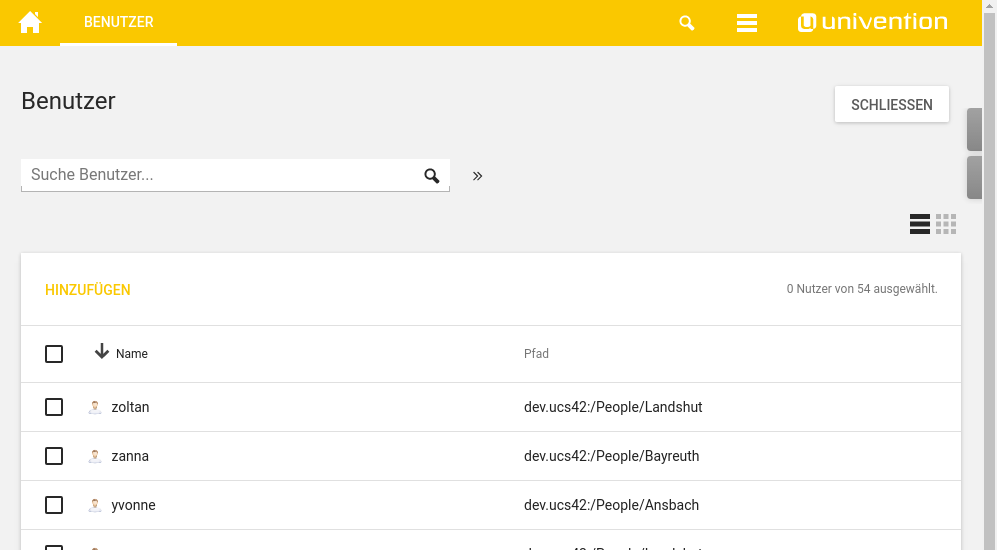Image resolution: width=999 pixels, height=550 pixels.
Task: Mark the checkbox for yvonne
Action: [54, 505]
